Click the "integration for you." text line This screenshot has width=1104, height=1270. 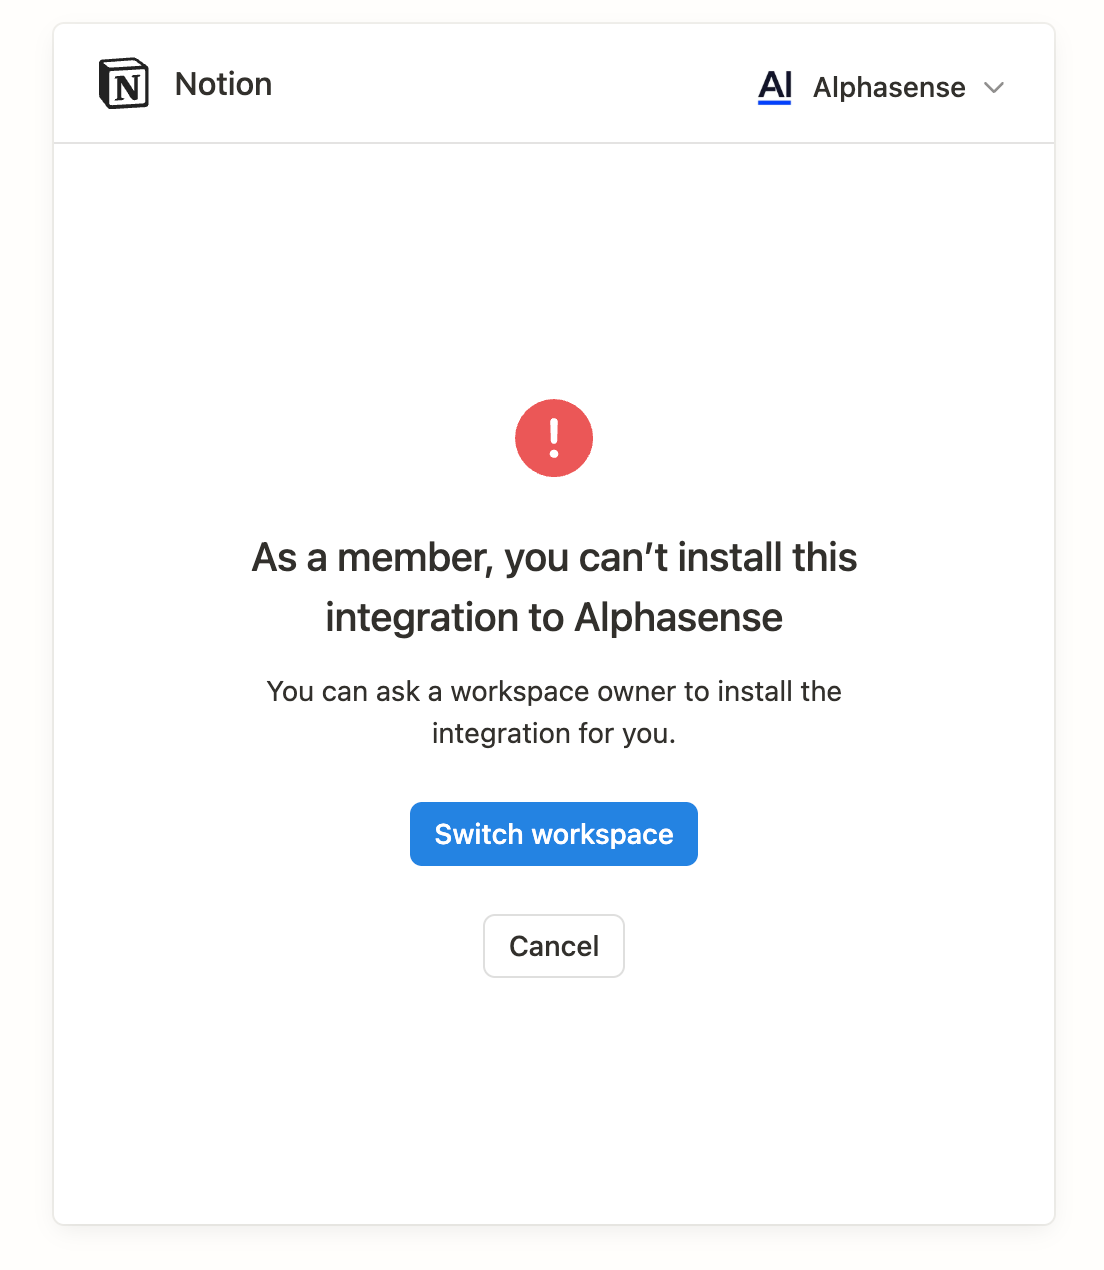point(554,734)
